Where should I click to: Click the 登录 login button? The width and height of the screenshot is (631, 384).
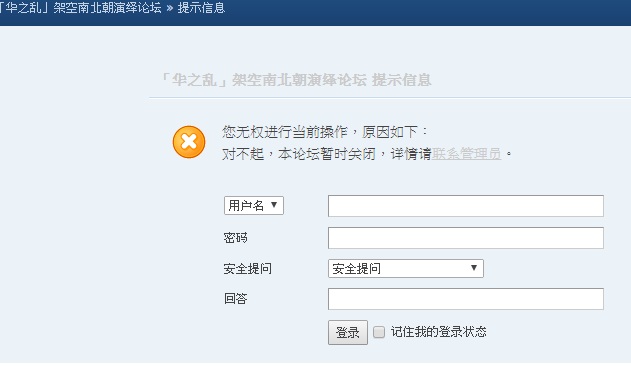coord(348,332)
